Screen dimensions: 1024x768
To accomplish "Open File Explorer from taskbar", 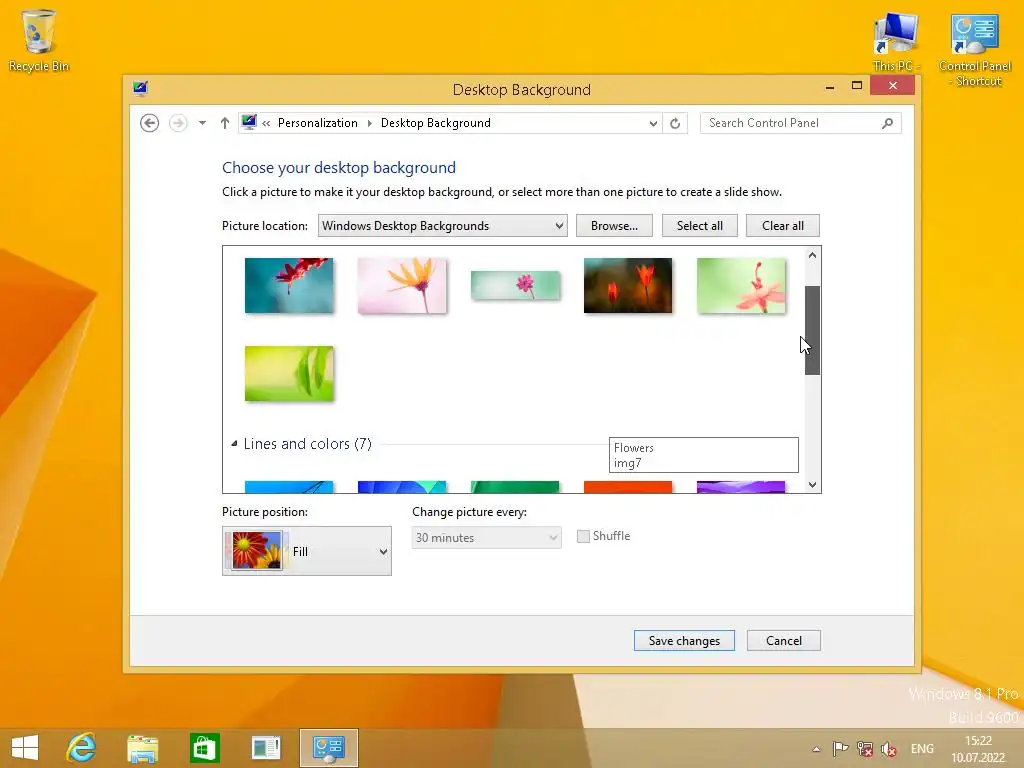I will coord(142,748).
